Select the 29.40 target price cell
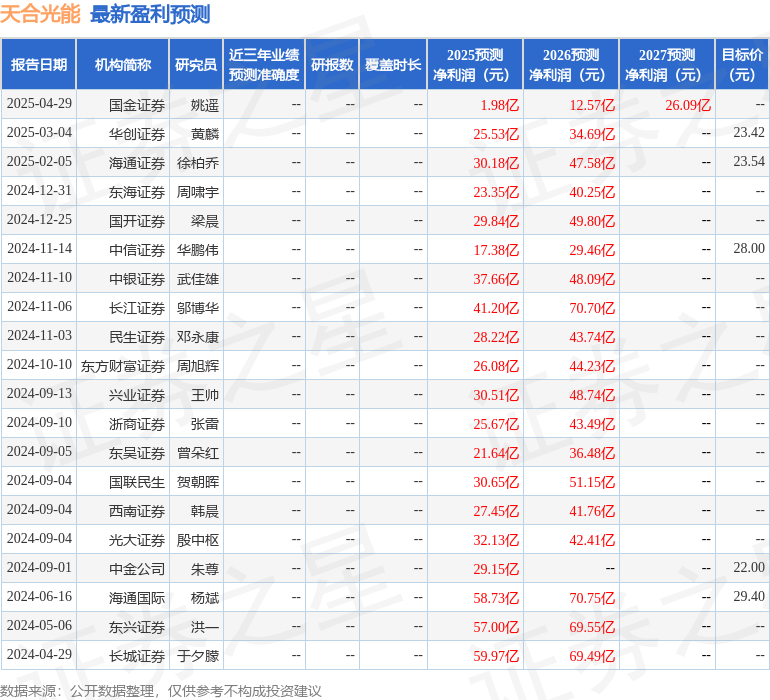770x700 pixels. [748, 597]
